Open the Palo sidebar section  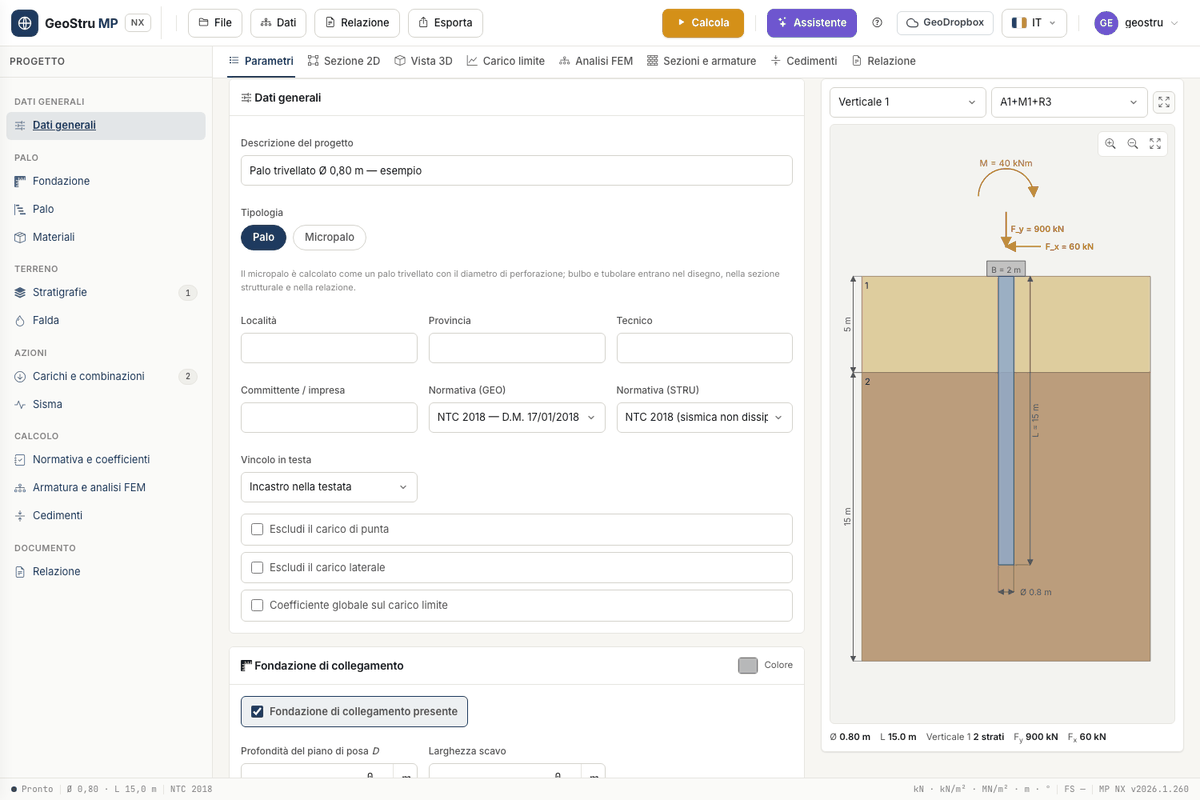106,209
